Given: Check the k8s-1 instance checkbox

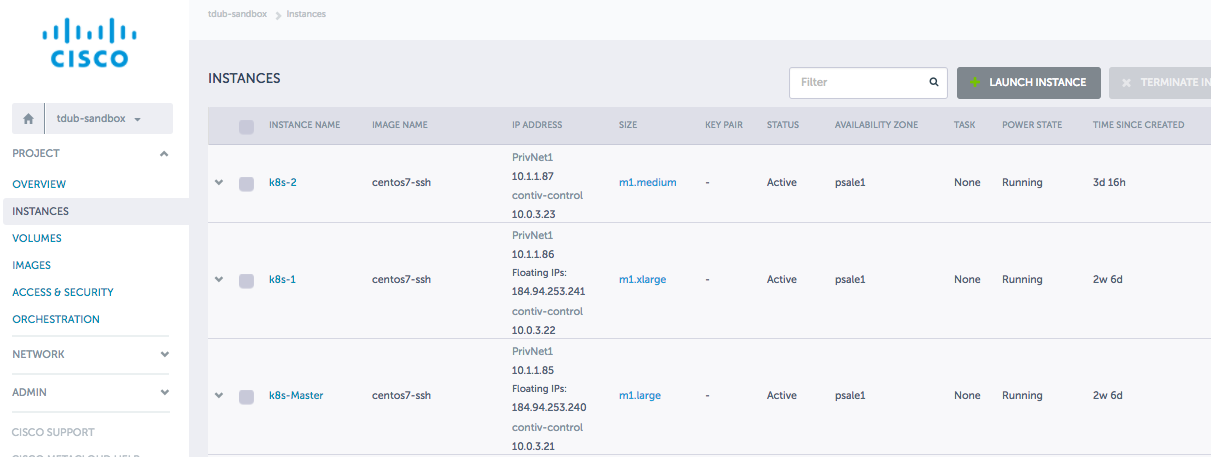Looking at the screenshot, I should 246,281.
